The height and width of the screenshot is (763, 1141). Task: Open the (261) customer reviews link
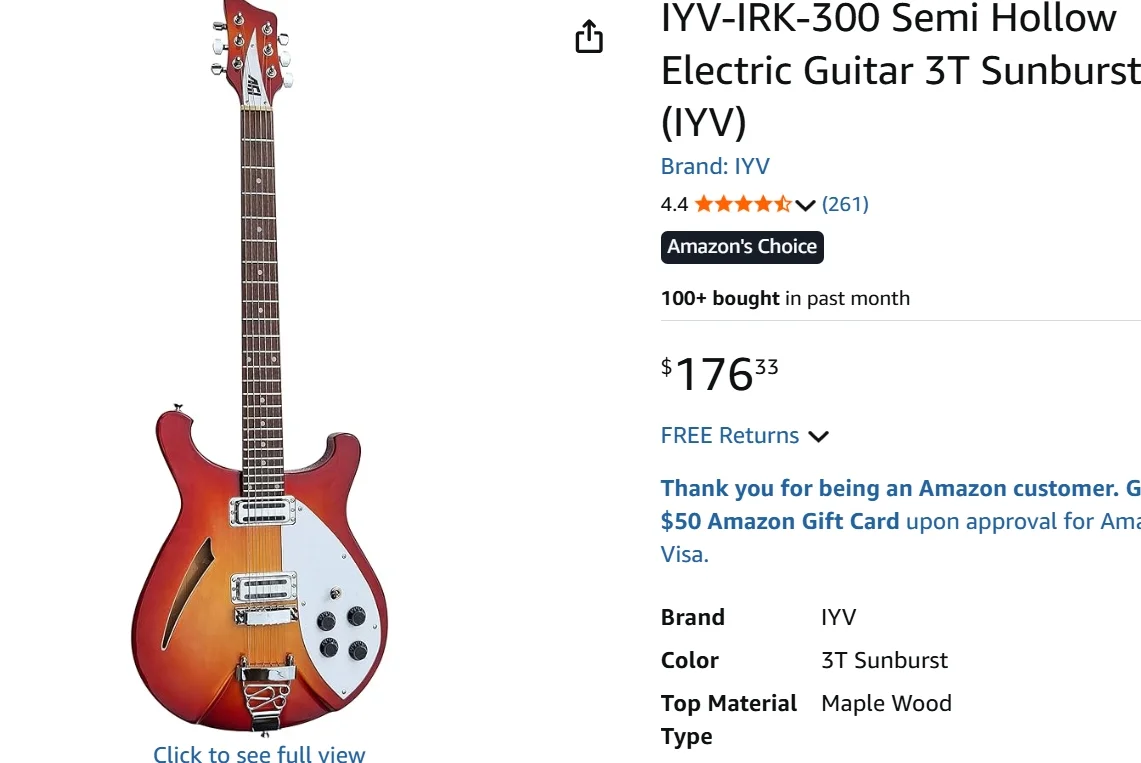click(x=845, y=204)
